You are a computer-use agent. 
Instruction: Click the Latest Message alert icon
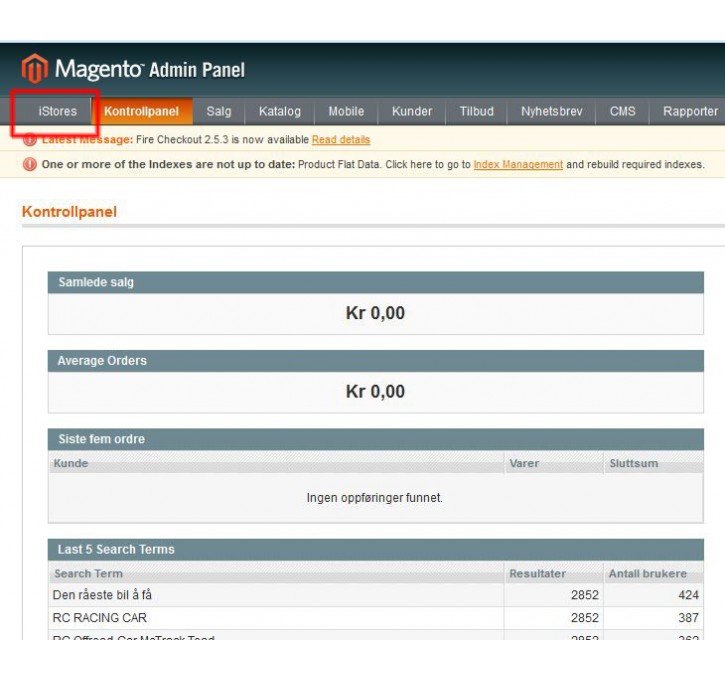pos(30,139)
